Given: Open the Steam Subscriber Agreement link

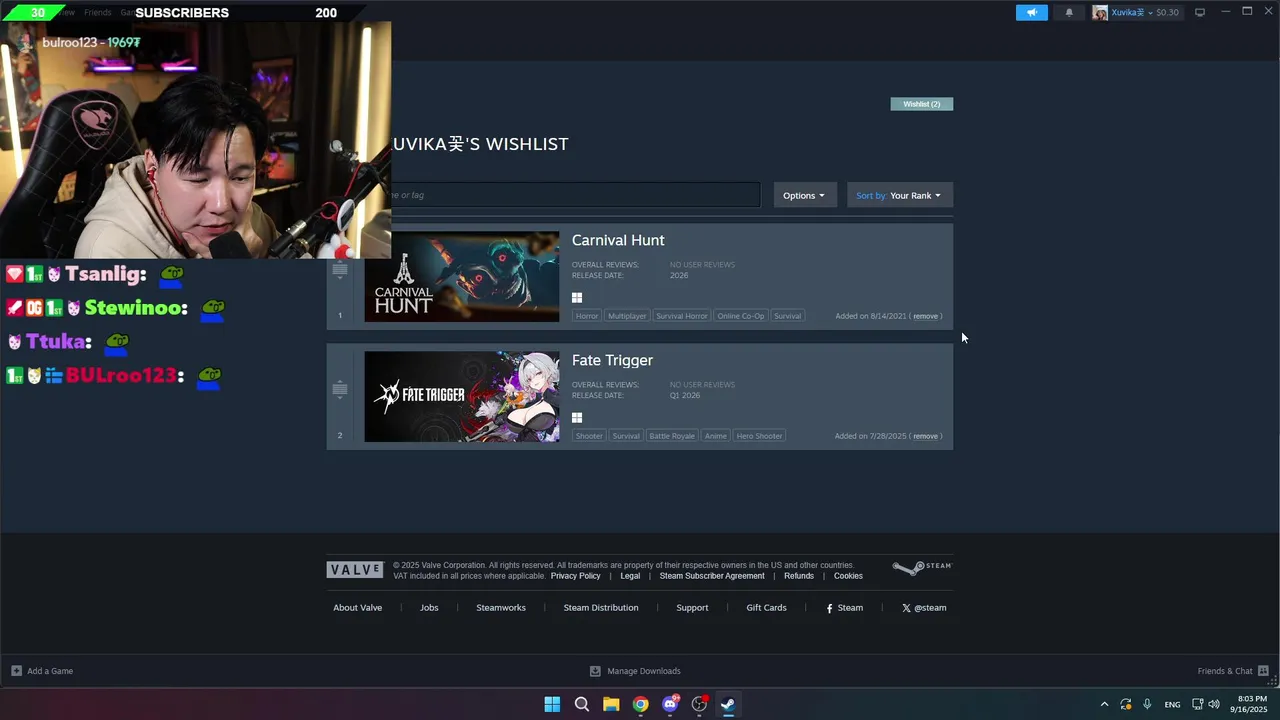Looking at the screenshot, I should (x=712, y=576).
